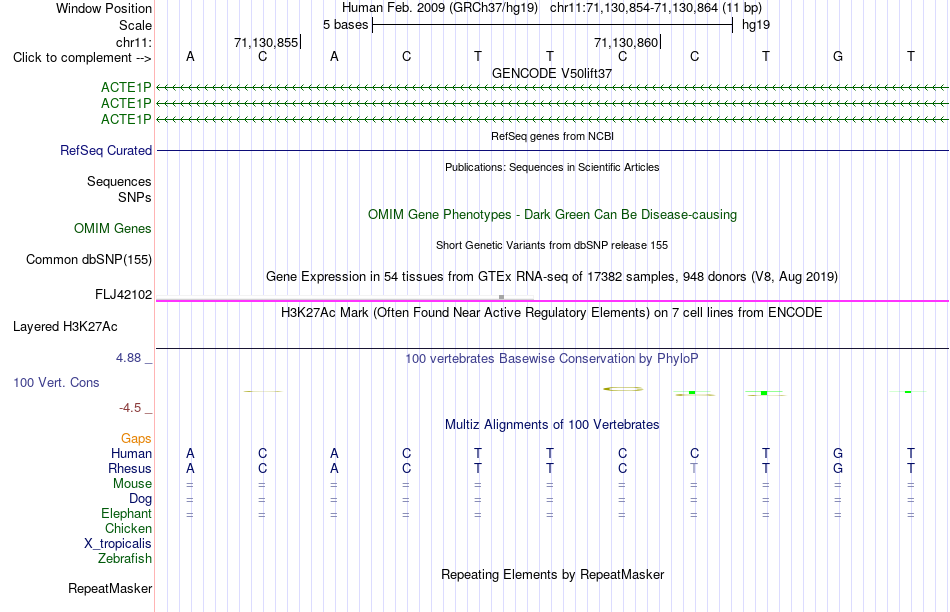Click the orange 'Gaps' label
950x612 pixels.
pos(136,439)
